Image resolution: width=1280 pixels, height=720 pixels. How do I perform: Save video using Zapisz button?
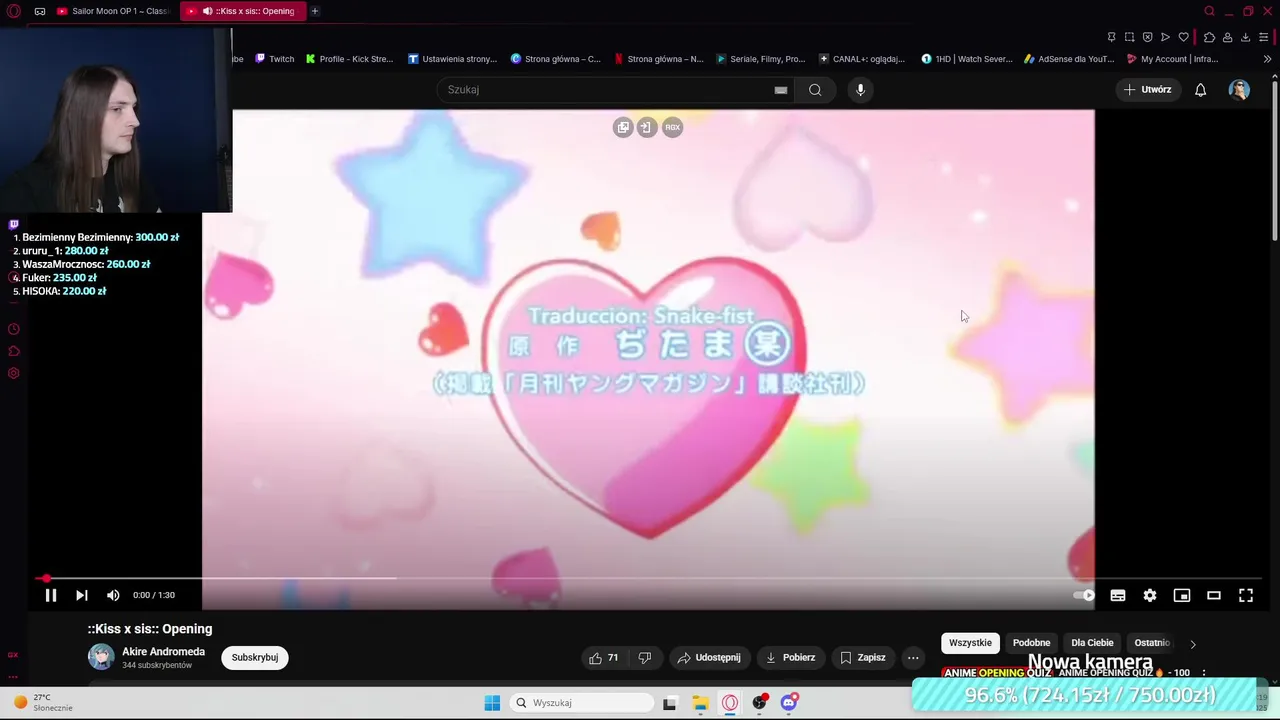pos(862,657)
